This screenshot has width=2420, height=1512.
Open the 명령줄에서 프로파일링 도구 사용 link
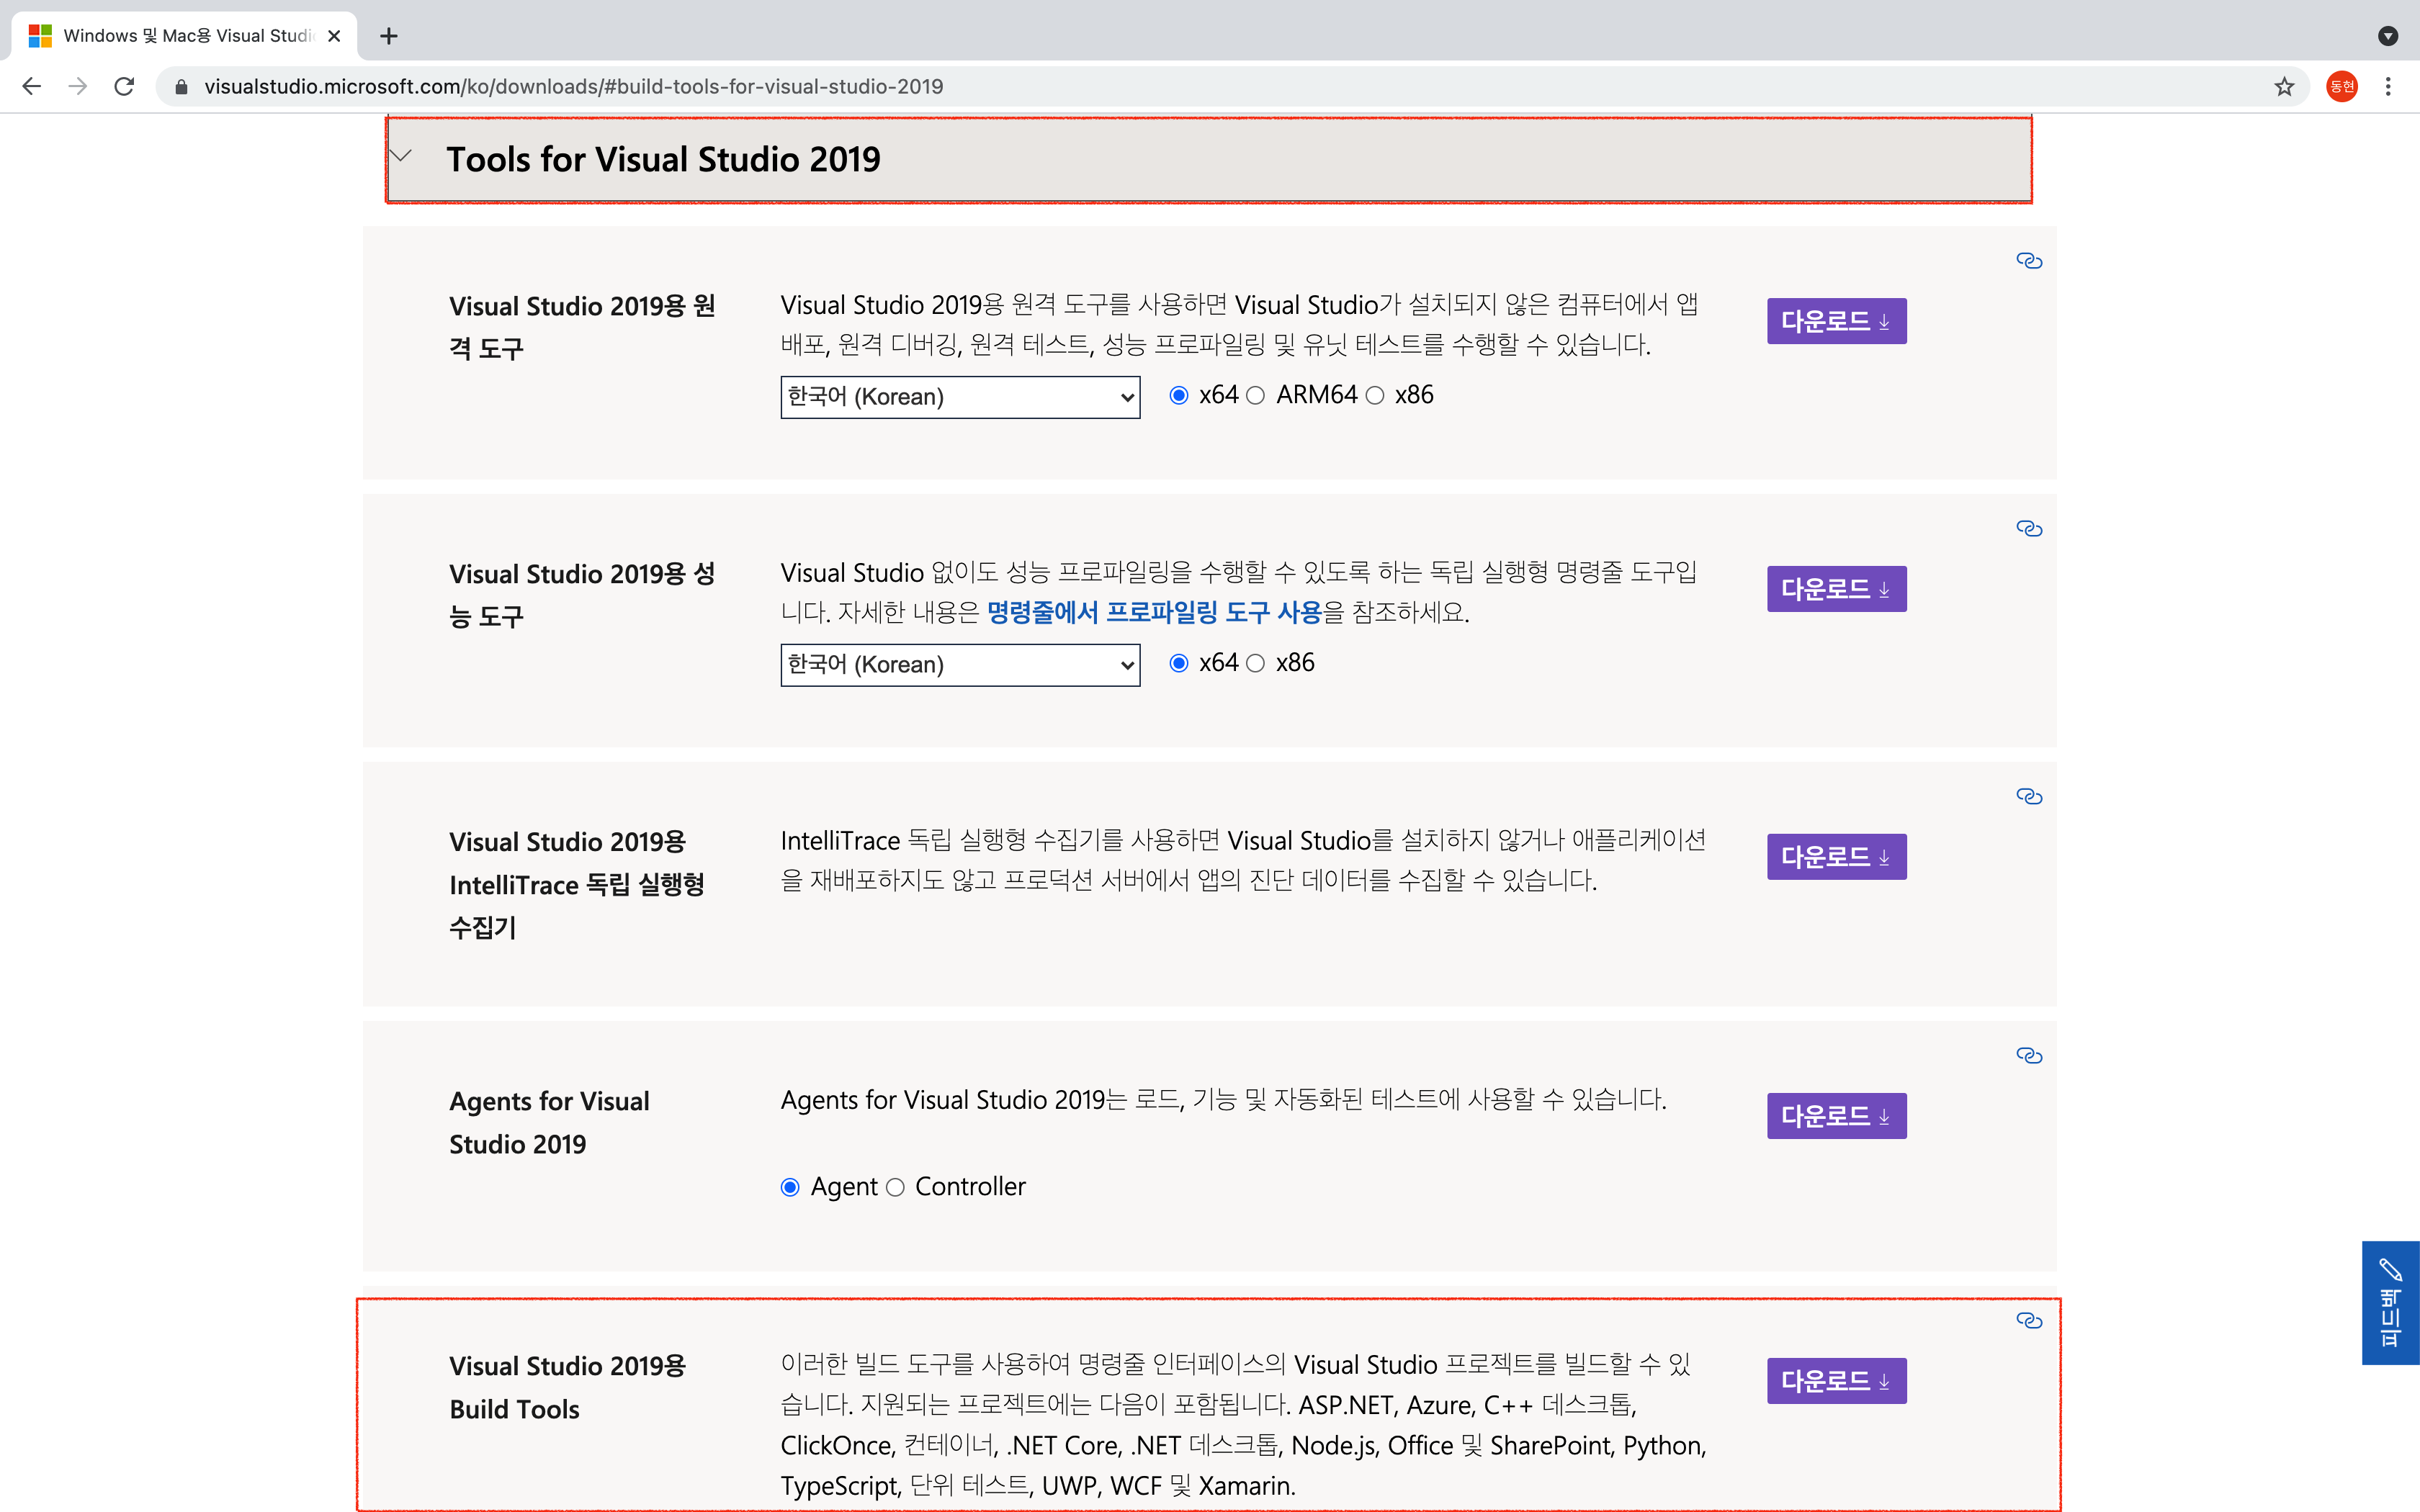point(1154,612)
